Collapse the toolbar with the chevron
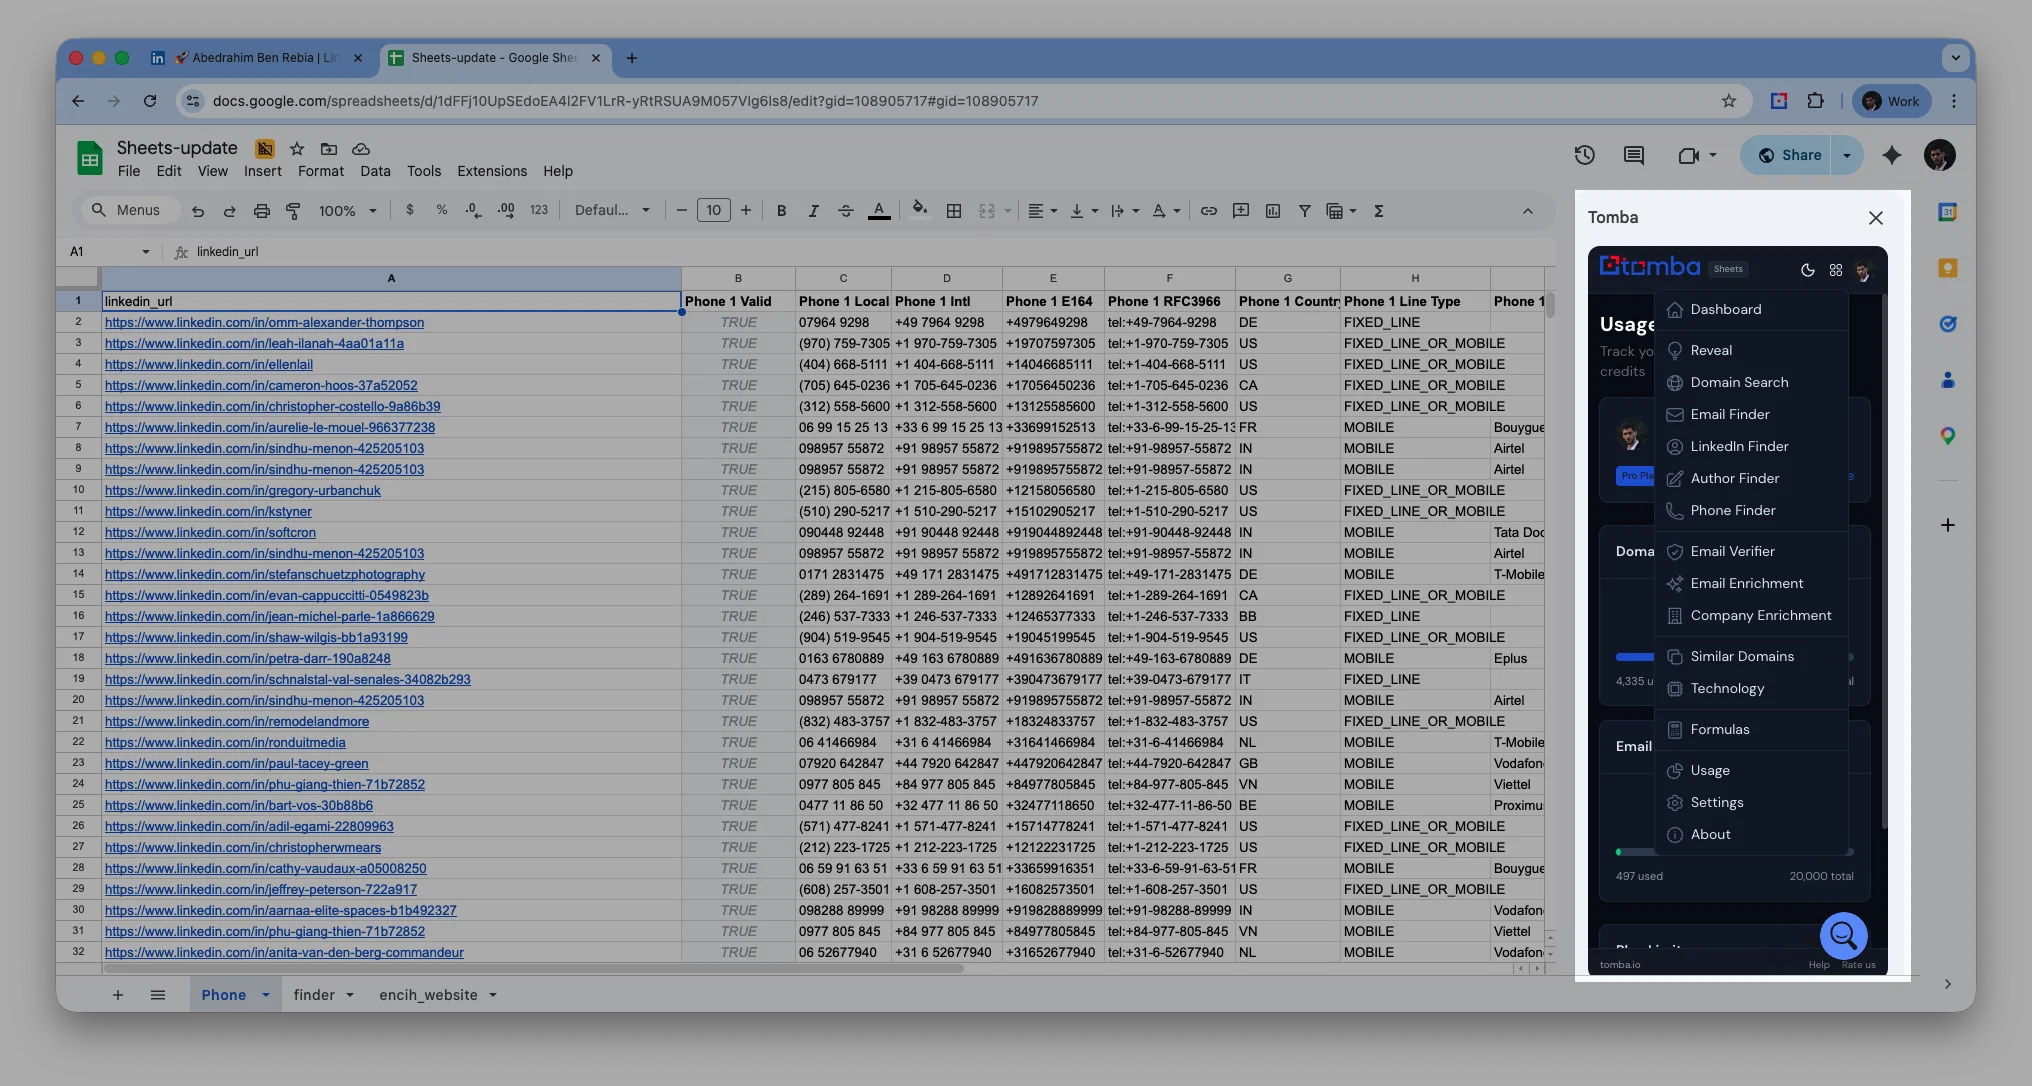This screenshot has width=2032, height=1086. 1527,211
